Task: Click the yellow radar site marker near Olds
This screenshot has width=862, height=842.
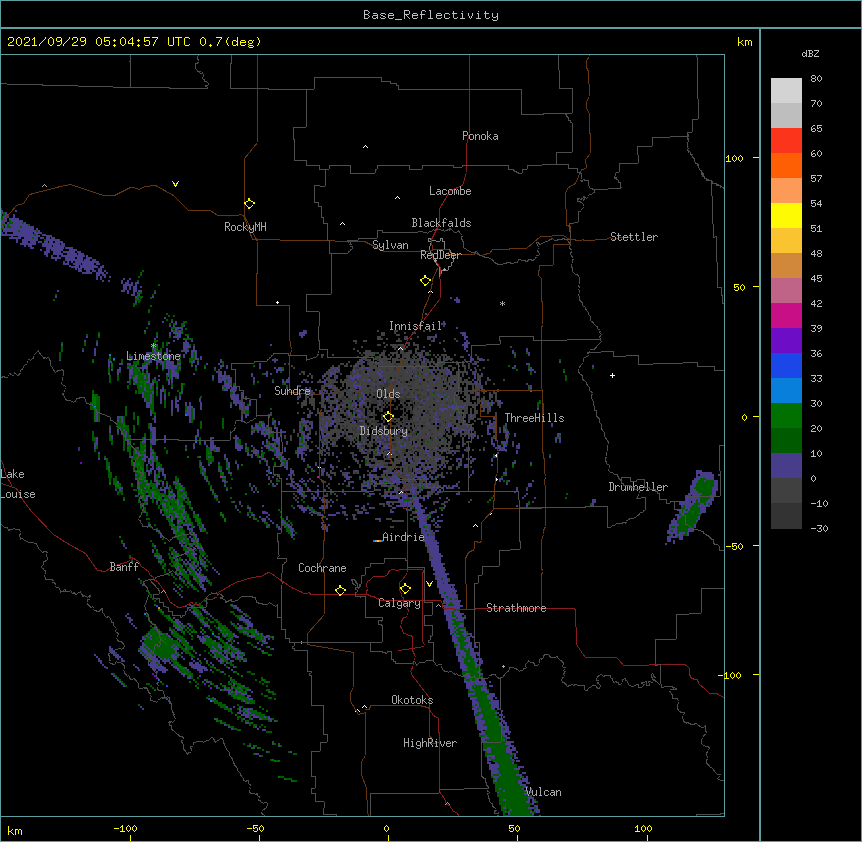Action: (x=388, y=417)
